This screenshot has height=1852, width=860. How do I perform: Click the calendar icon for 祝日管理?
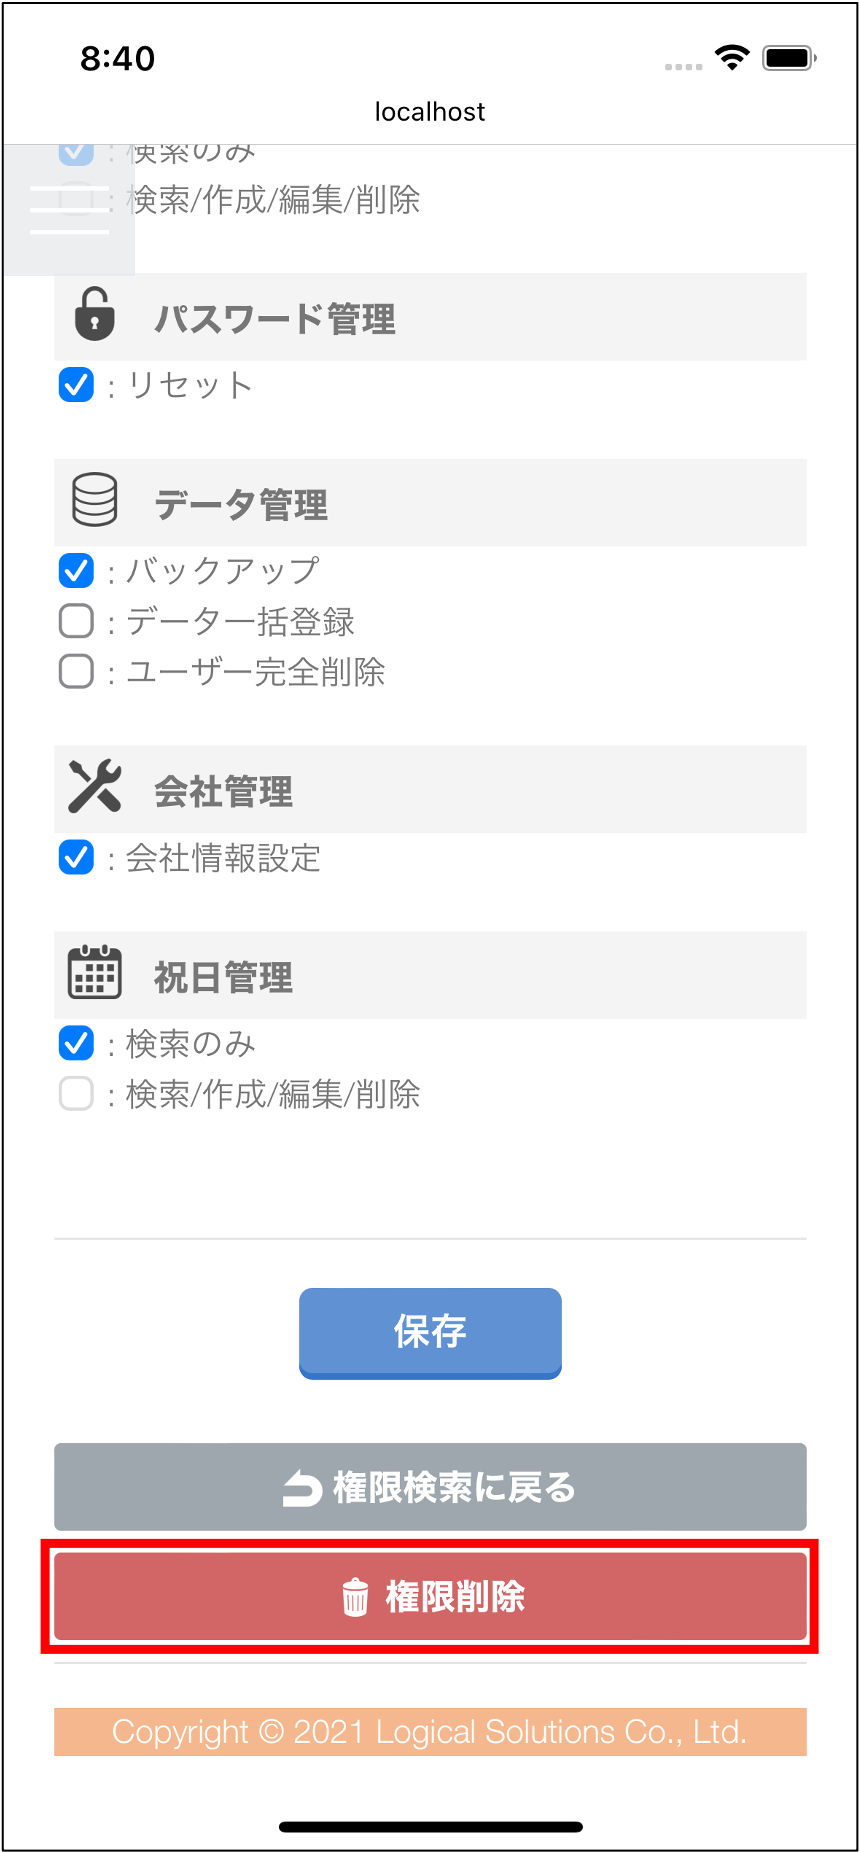(95, 972)
